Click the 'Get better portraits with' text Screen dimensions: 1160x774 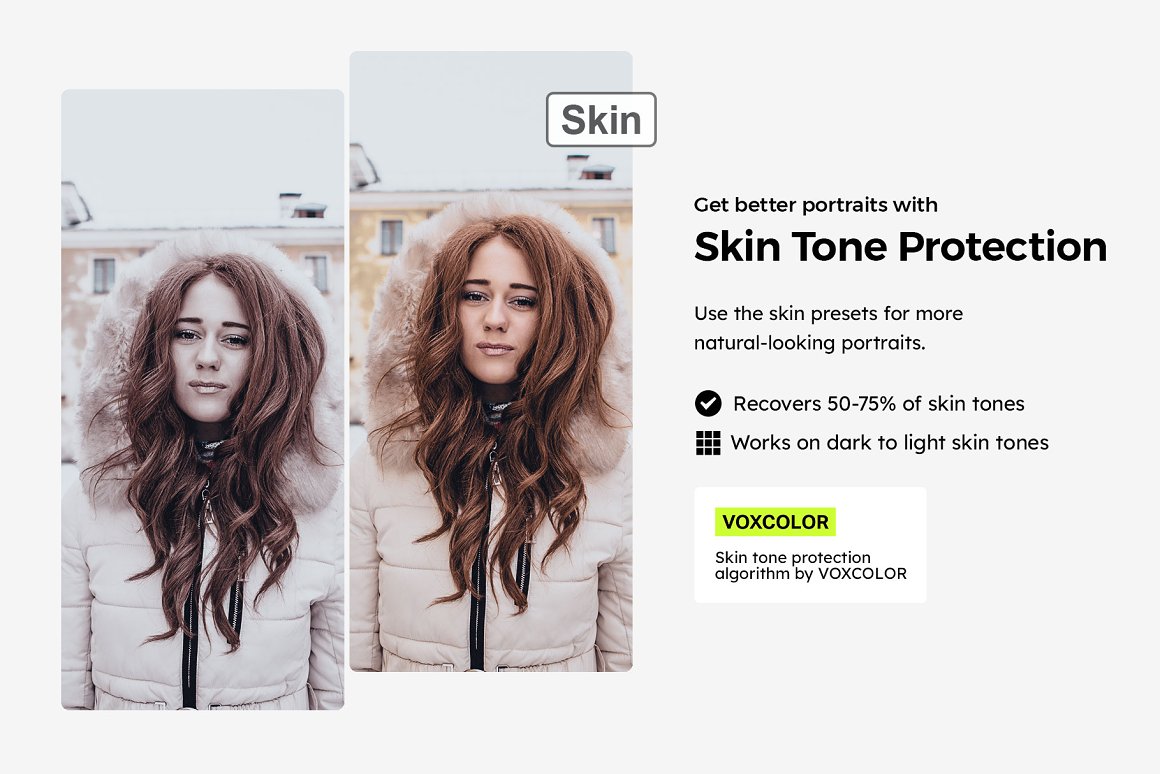pos(815,205)
